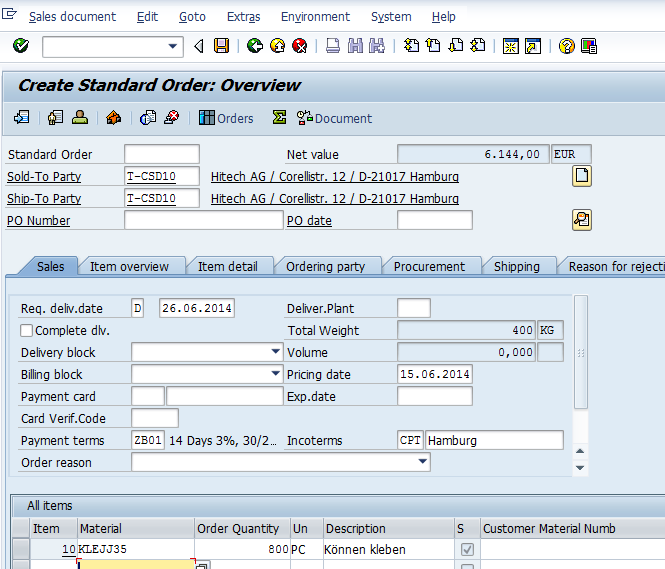
Task: Click the Deliver.Plant input field
Action: coord(414,308)
